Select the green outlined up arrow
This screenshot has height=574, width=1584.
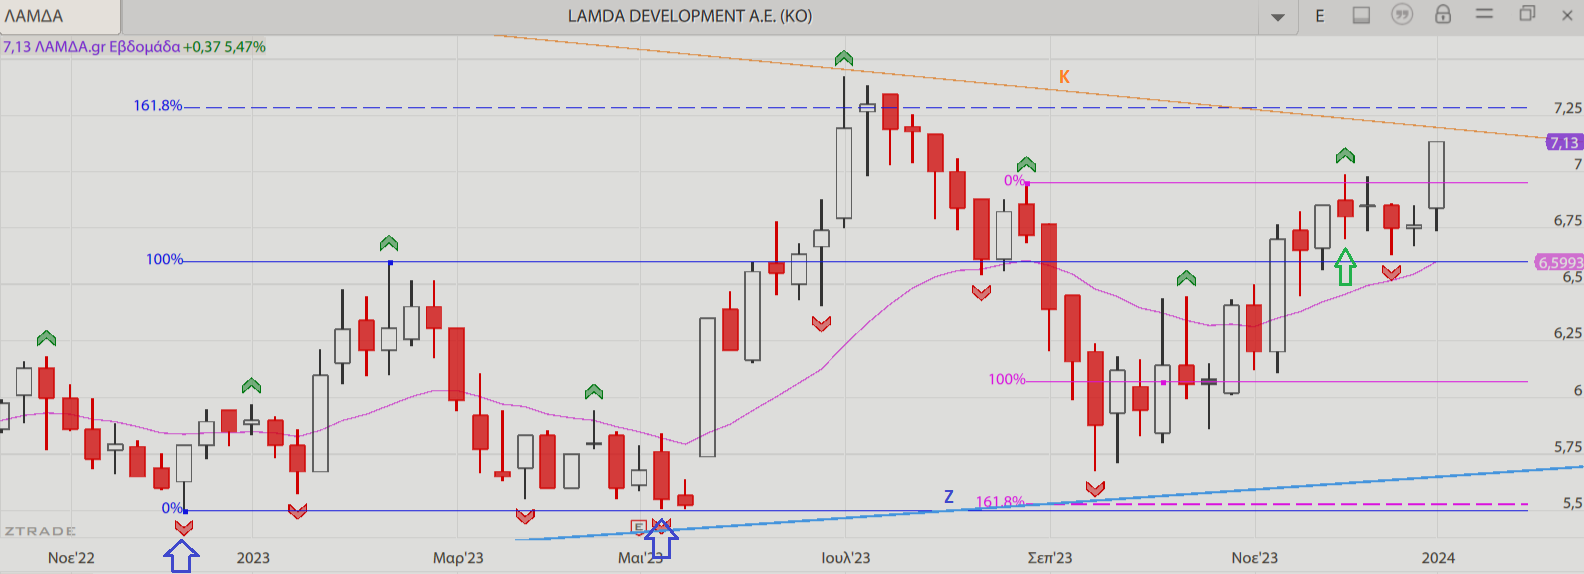[x=1346, y=267]
